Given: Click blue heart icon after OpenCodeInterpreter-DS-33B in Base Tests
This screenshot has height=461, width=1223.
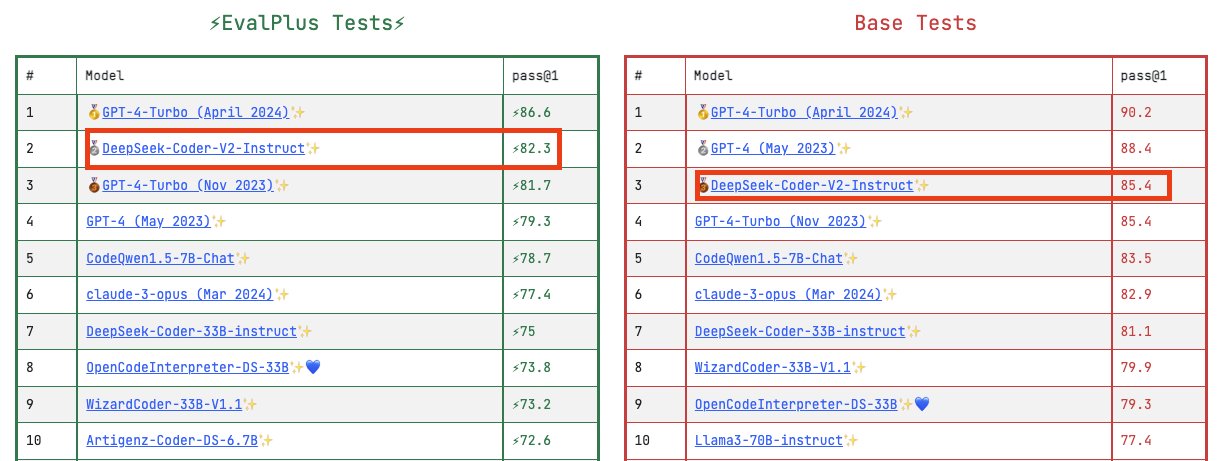Looking at the screenshot, I should (921, 404).
